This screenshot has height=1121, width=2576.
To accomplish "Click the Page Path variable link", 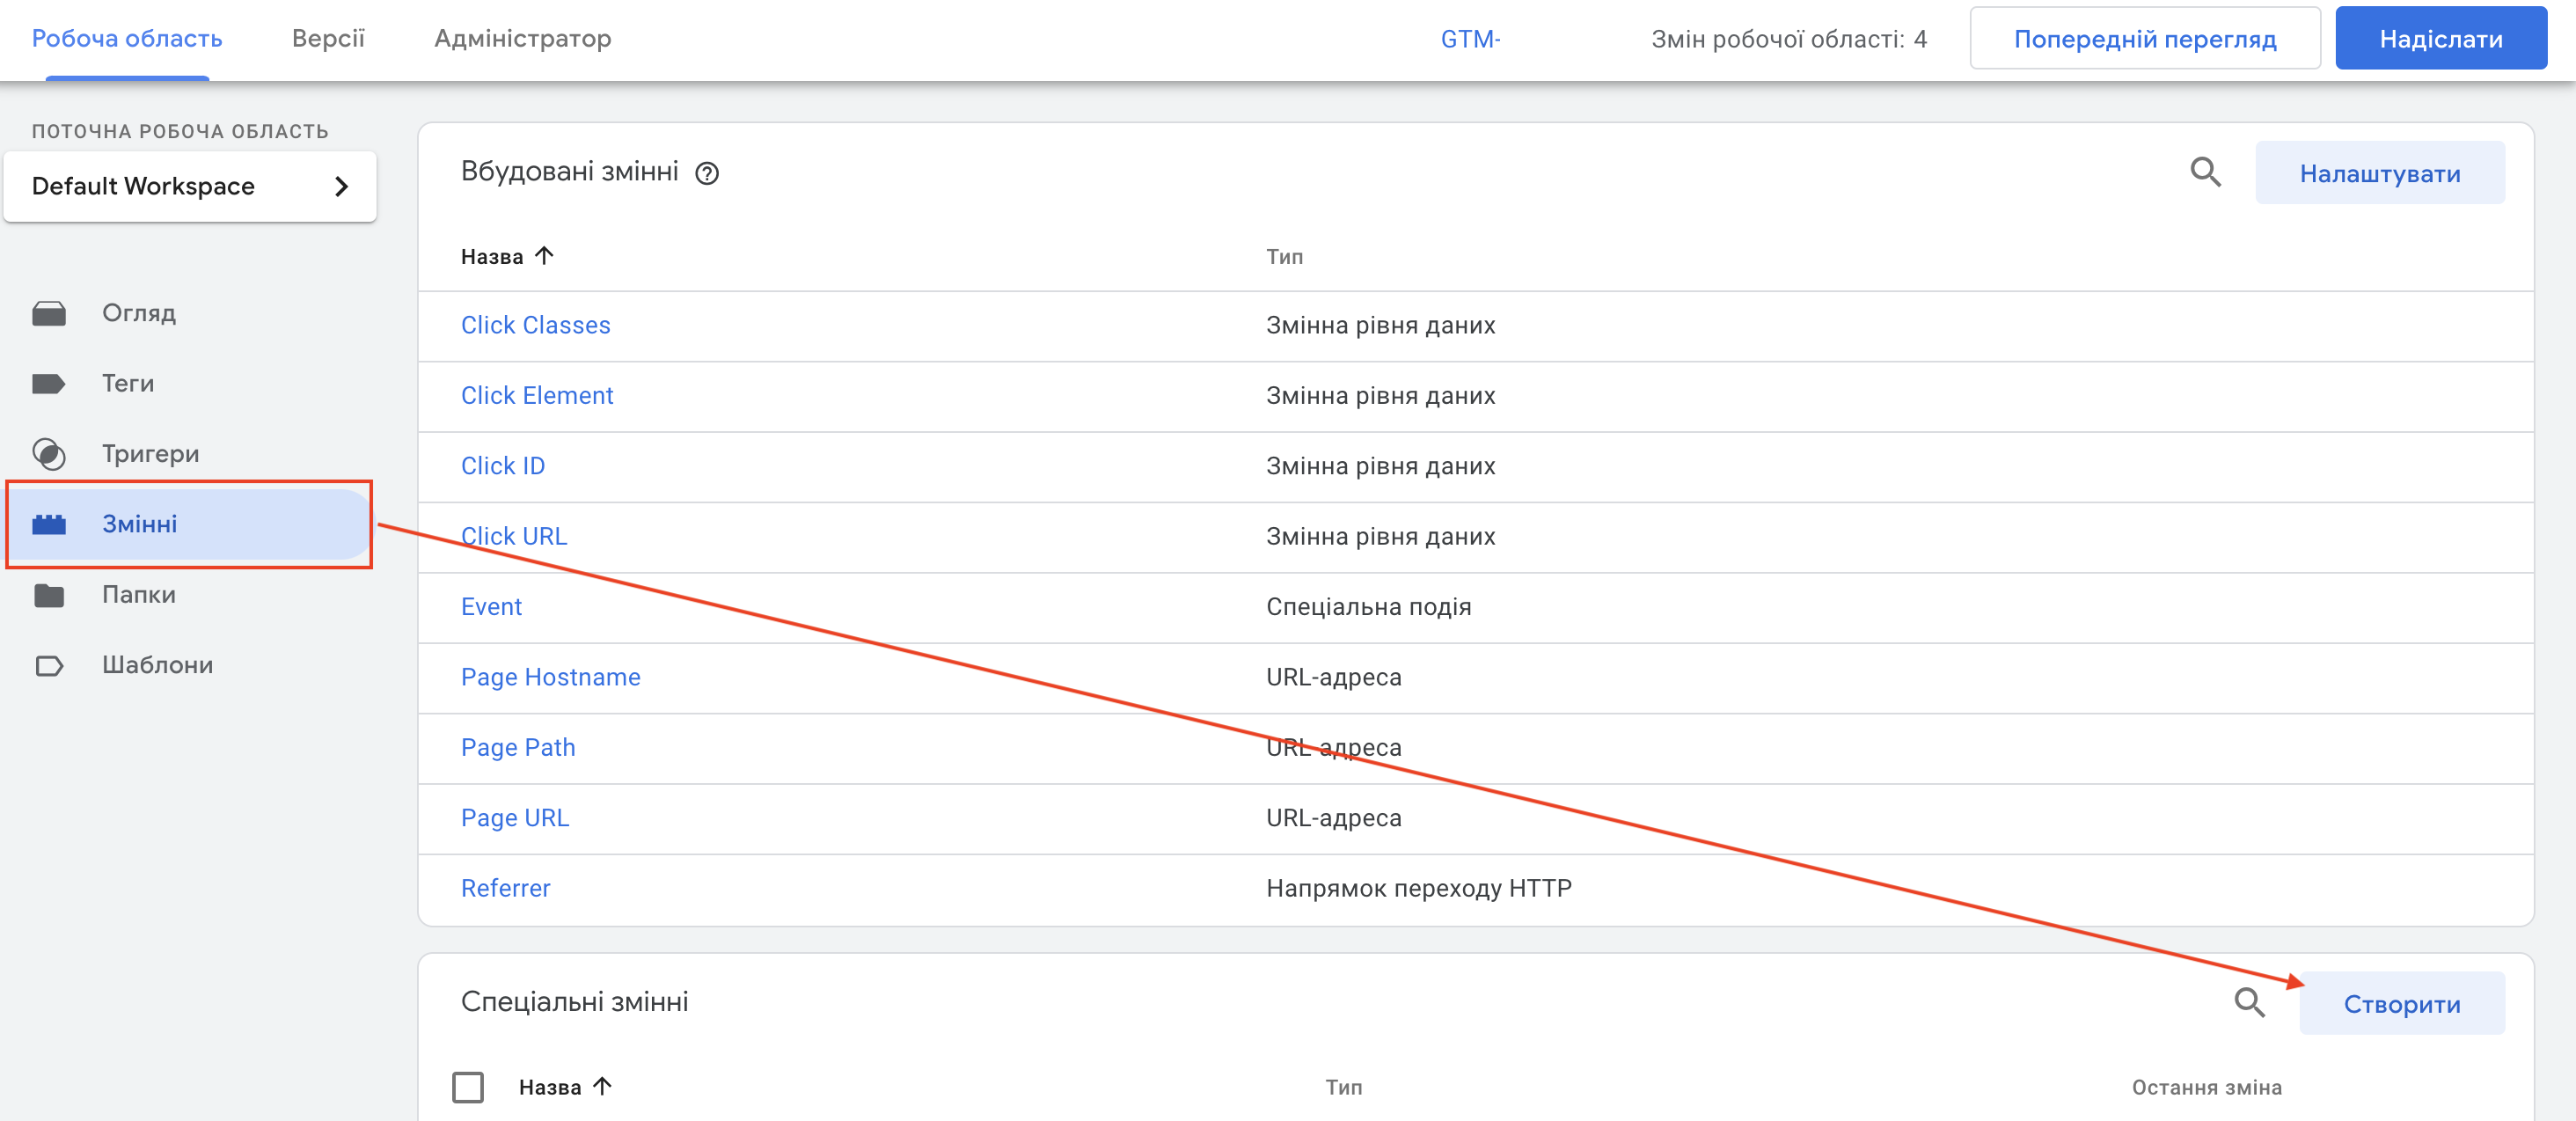I will point(517,746).
